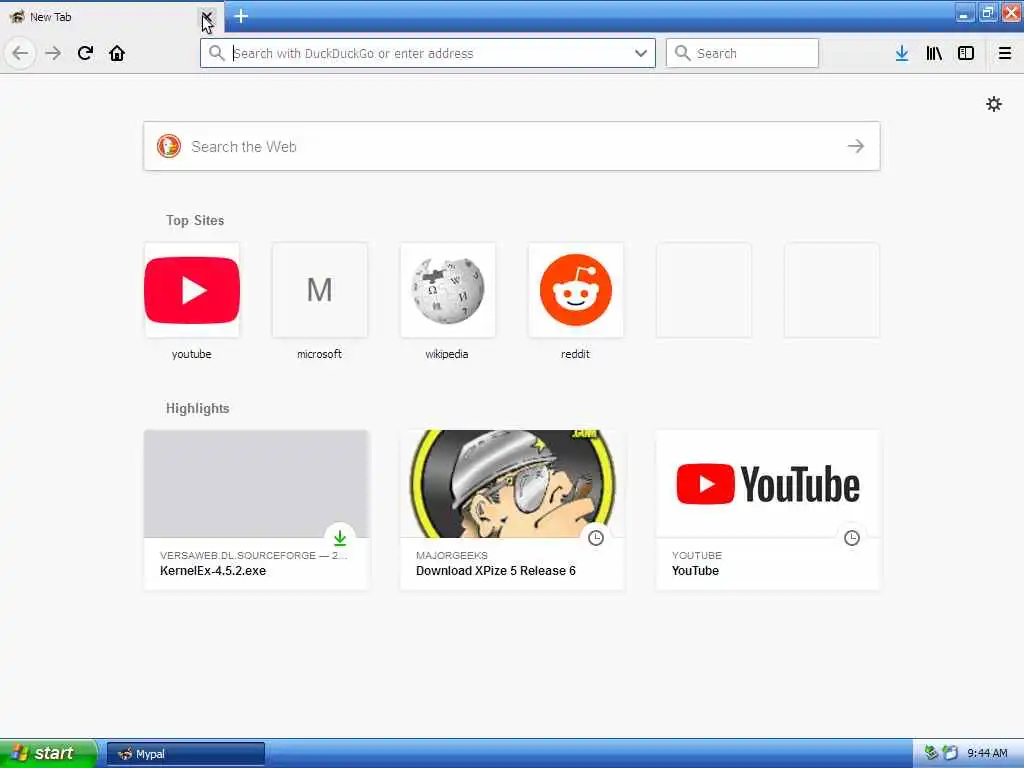Open the wikipedia top site tile
This screenshot has height=768, width=1024.
pos(447,290)
